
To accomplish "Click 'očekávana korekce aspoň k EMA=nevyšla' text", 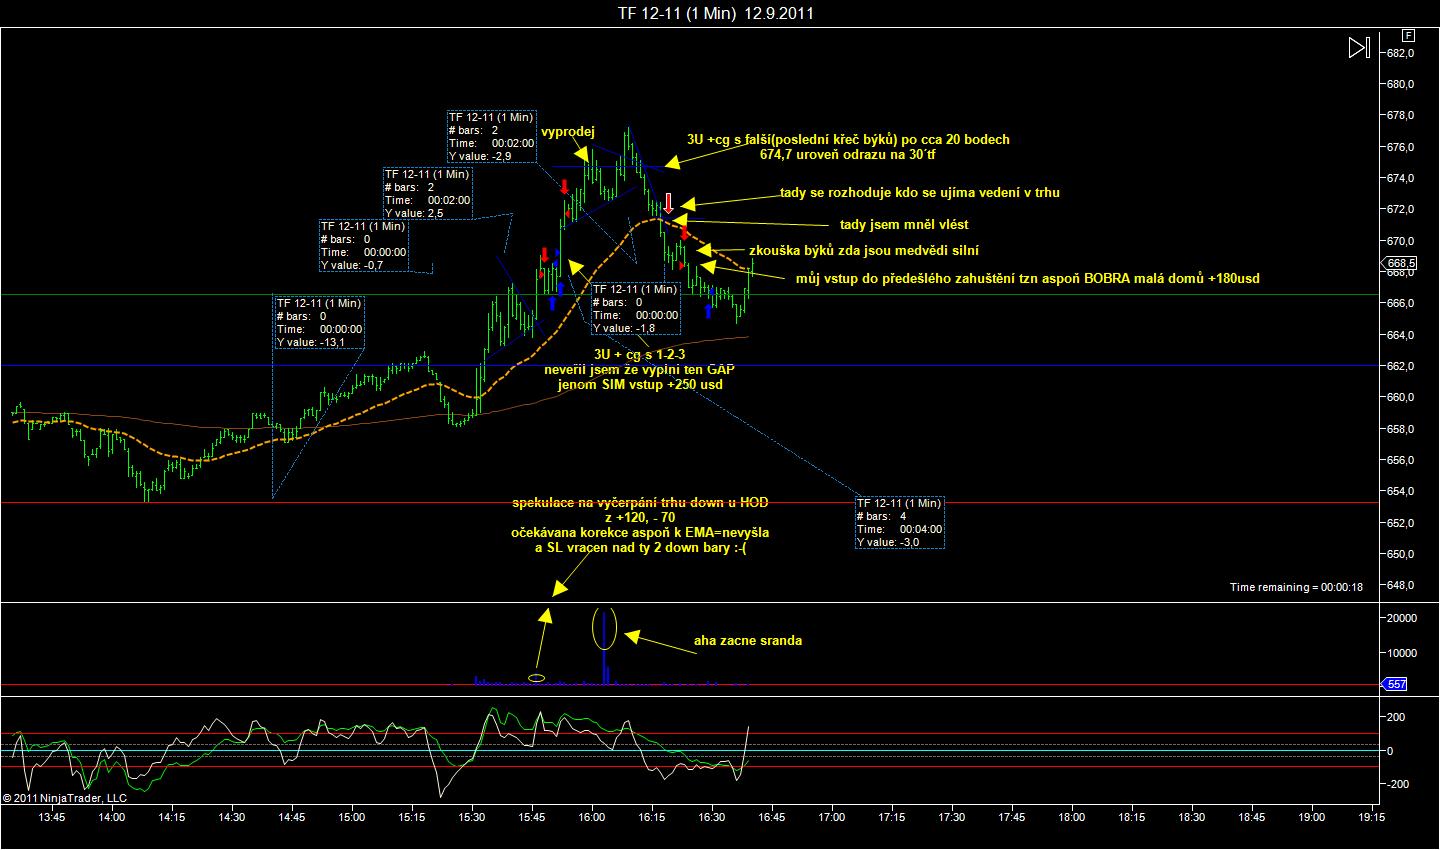I will pyautogui.click(x=640, y=532).
